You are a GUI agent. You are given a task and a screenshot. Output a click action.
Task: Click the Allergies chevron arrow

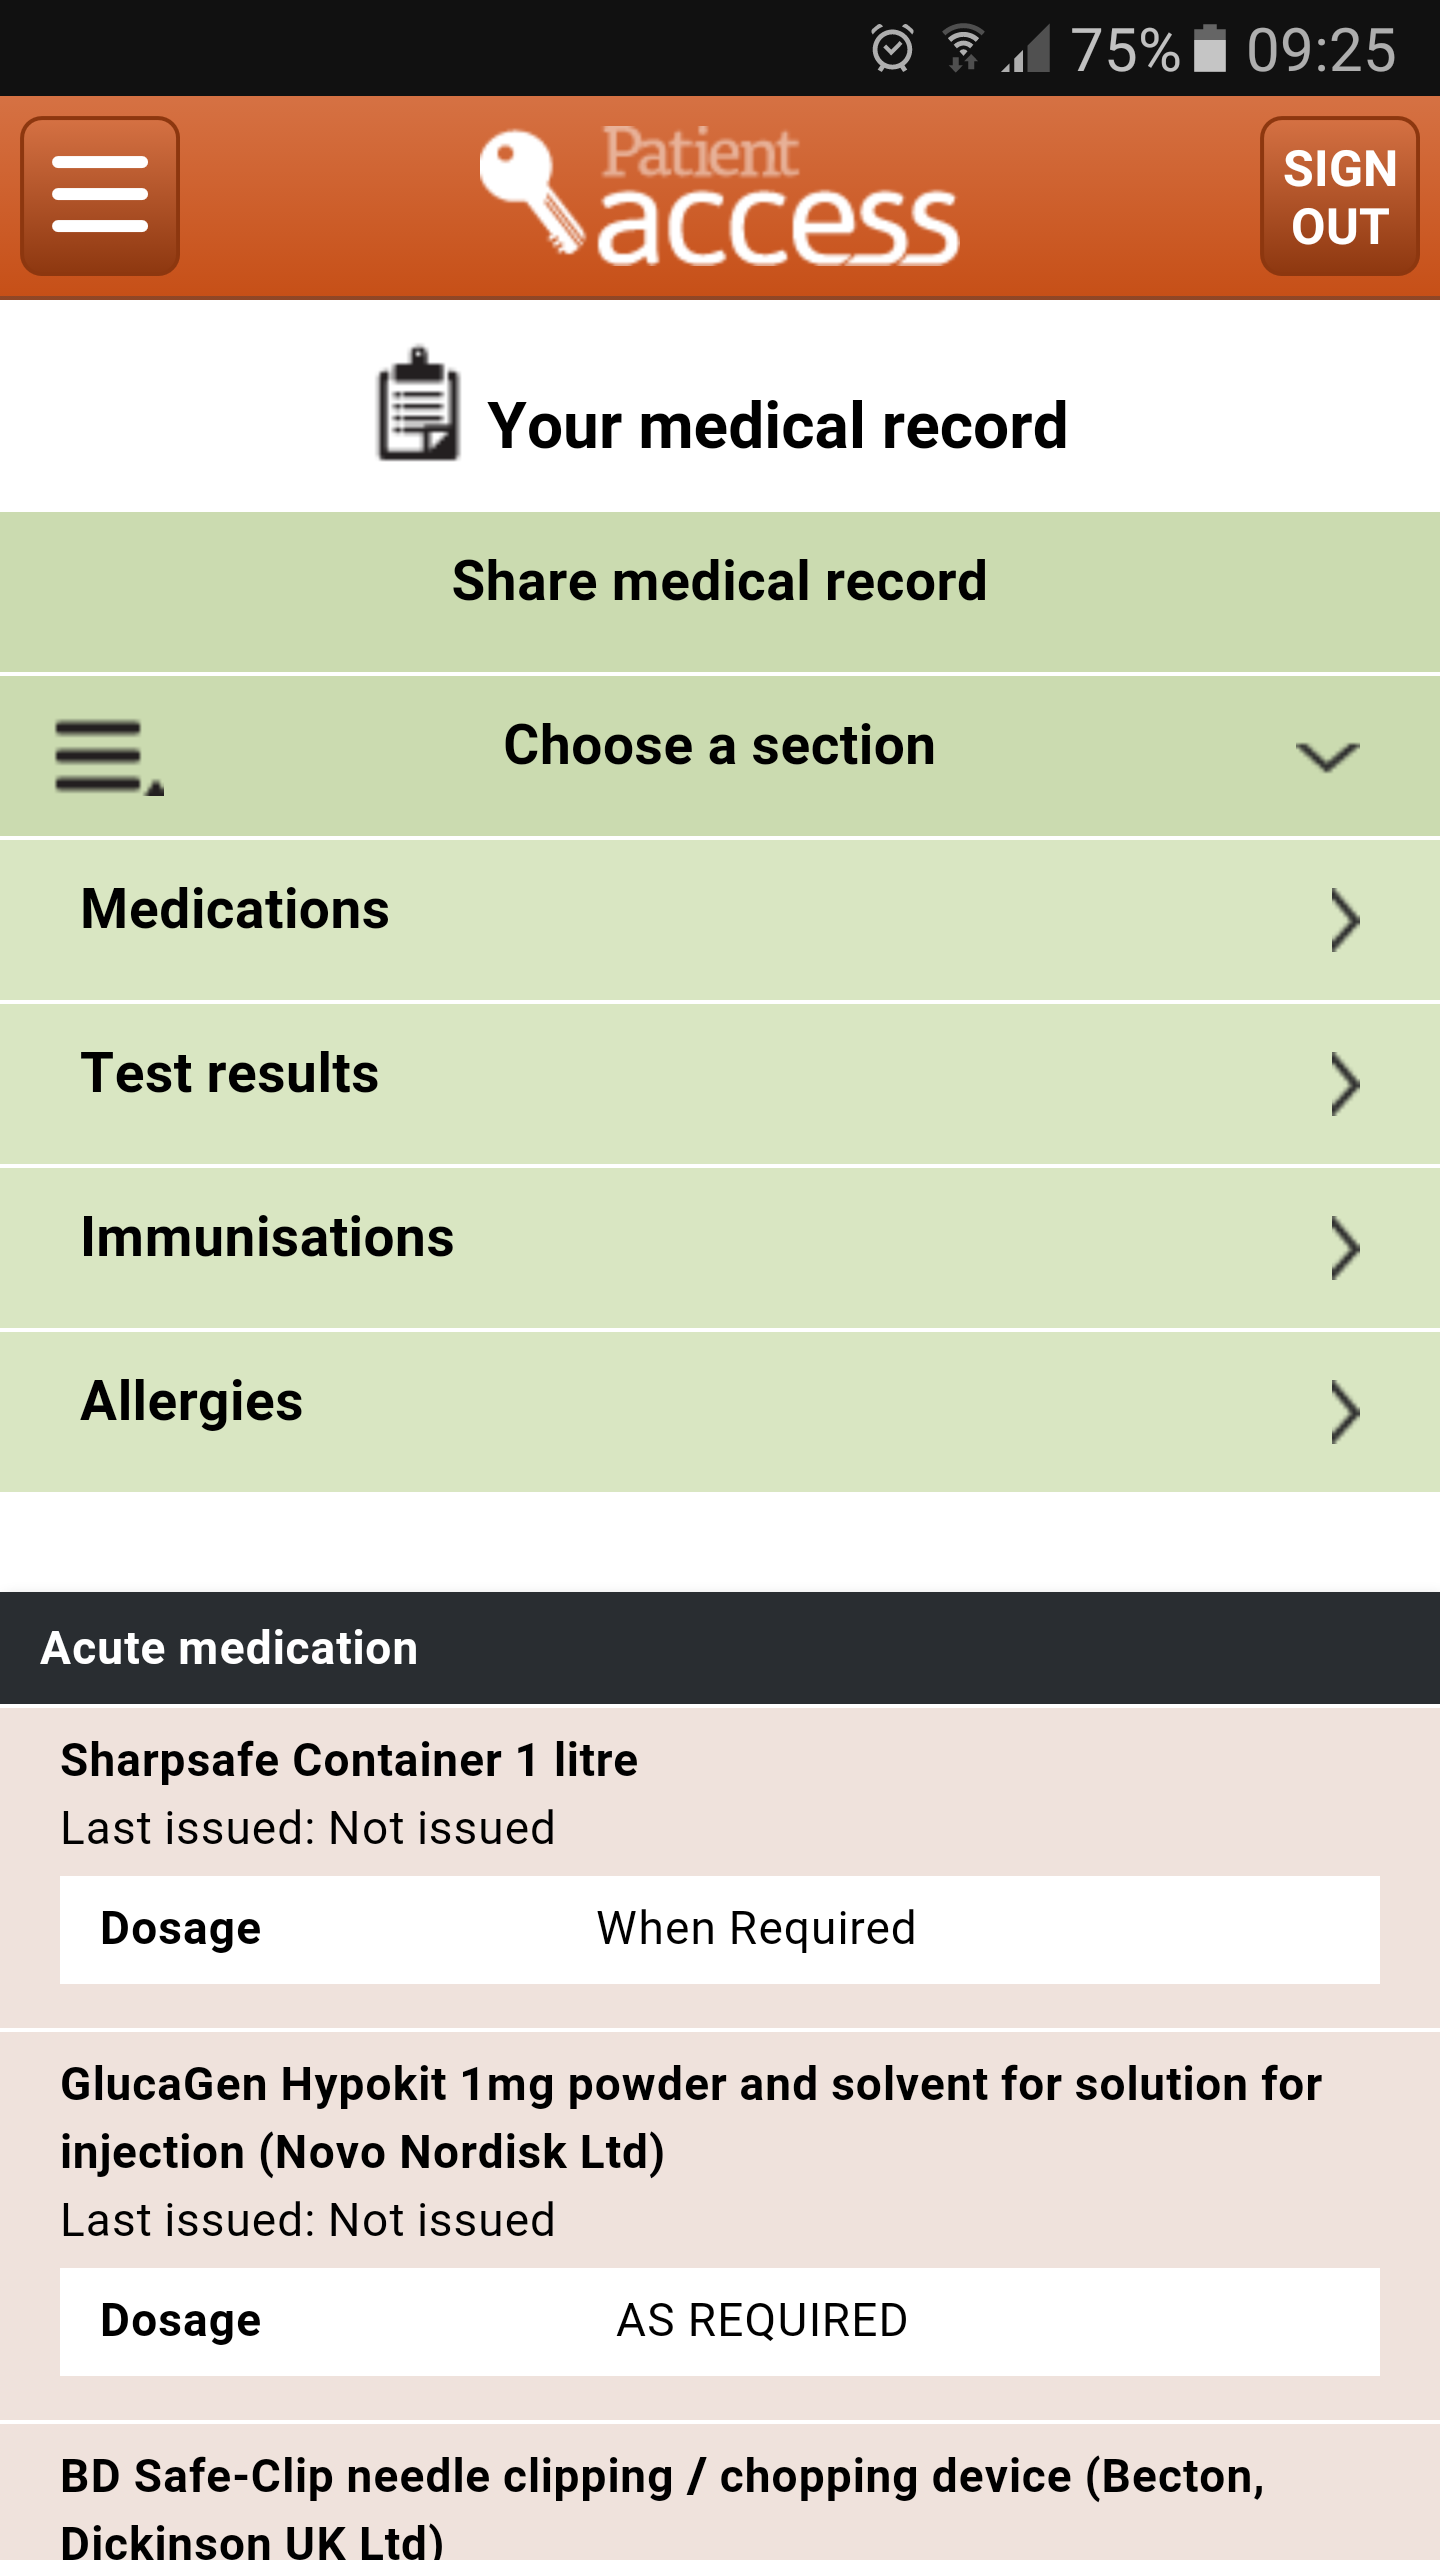(x=1345, y=1412)
